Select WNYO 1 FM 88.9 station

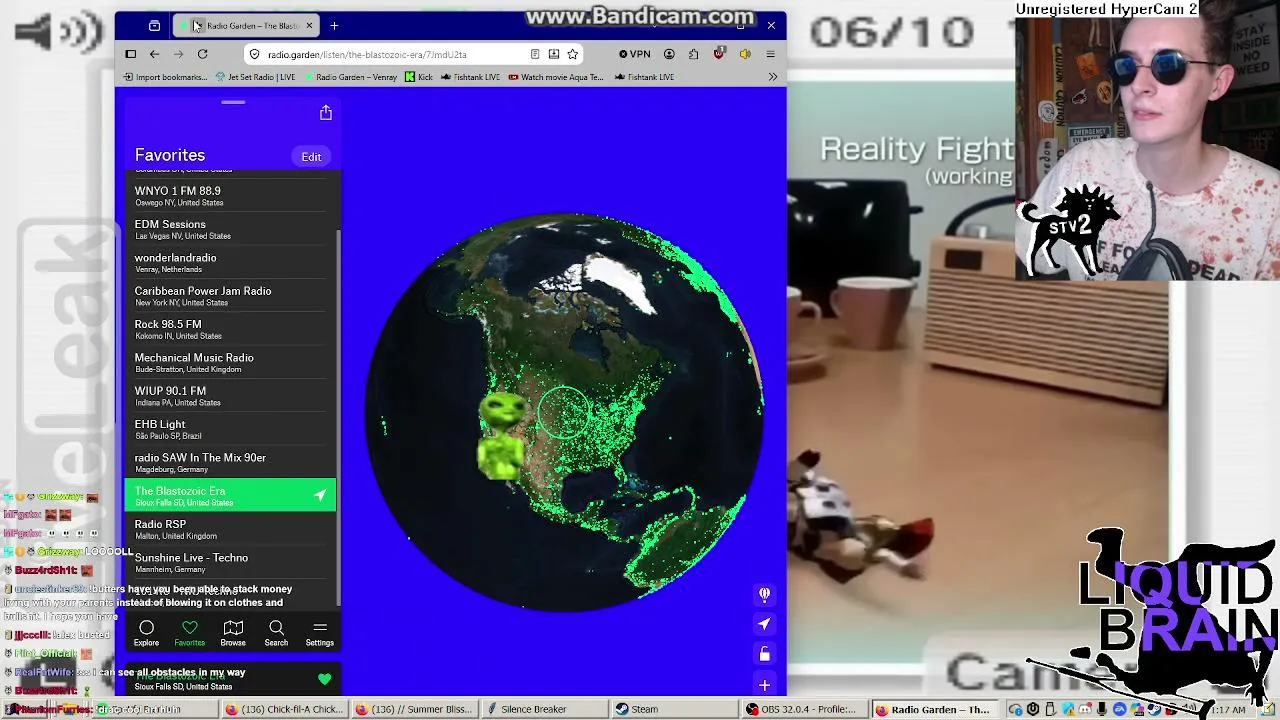coord(230,195)
